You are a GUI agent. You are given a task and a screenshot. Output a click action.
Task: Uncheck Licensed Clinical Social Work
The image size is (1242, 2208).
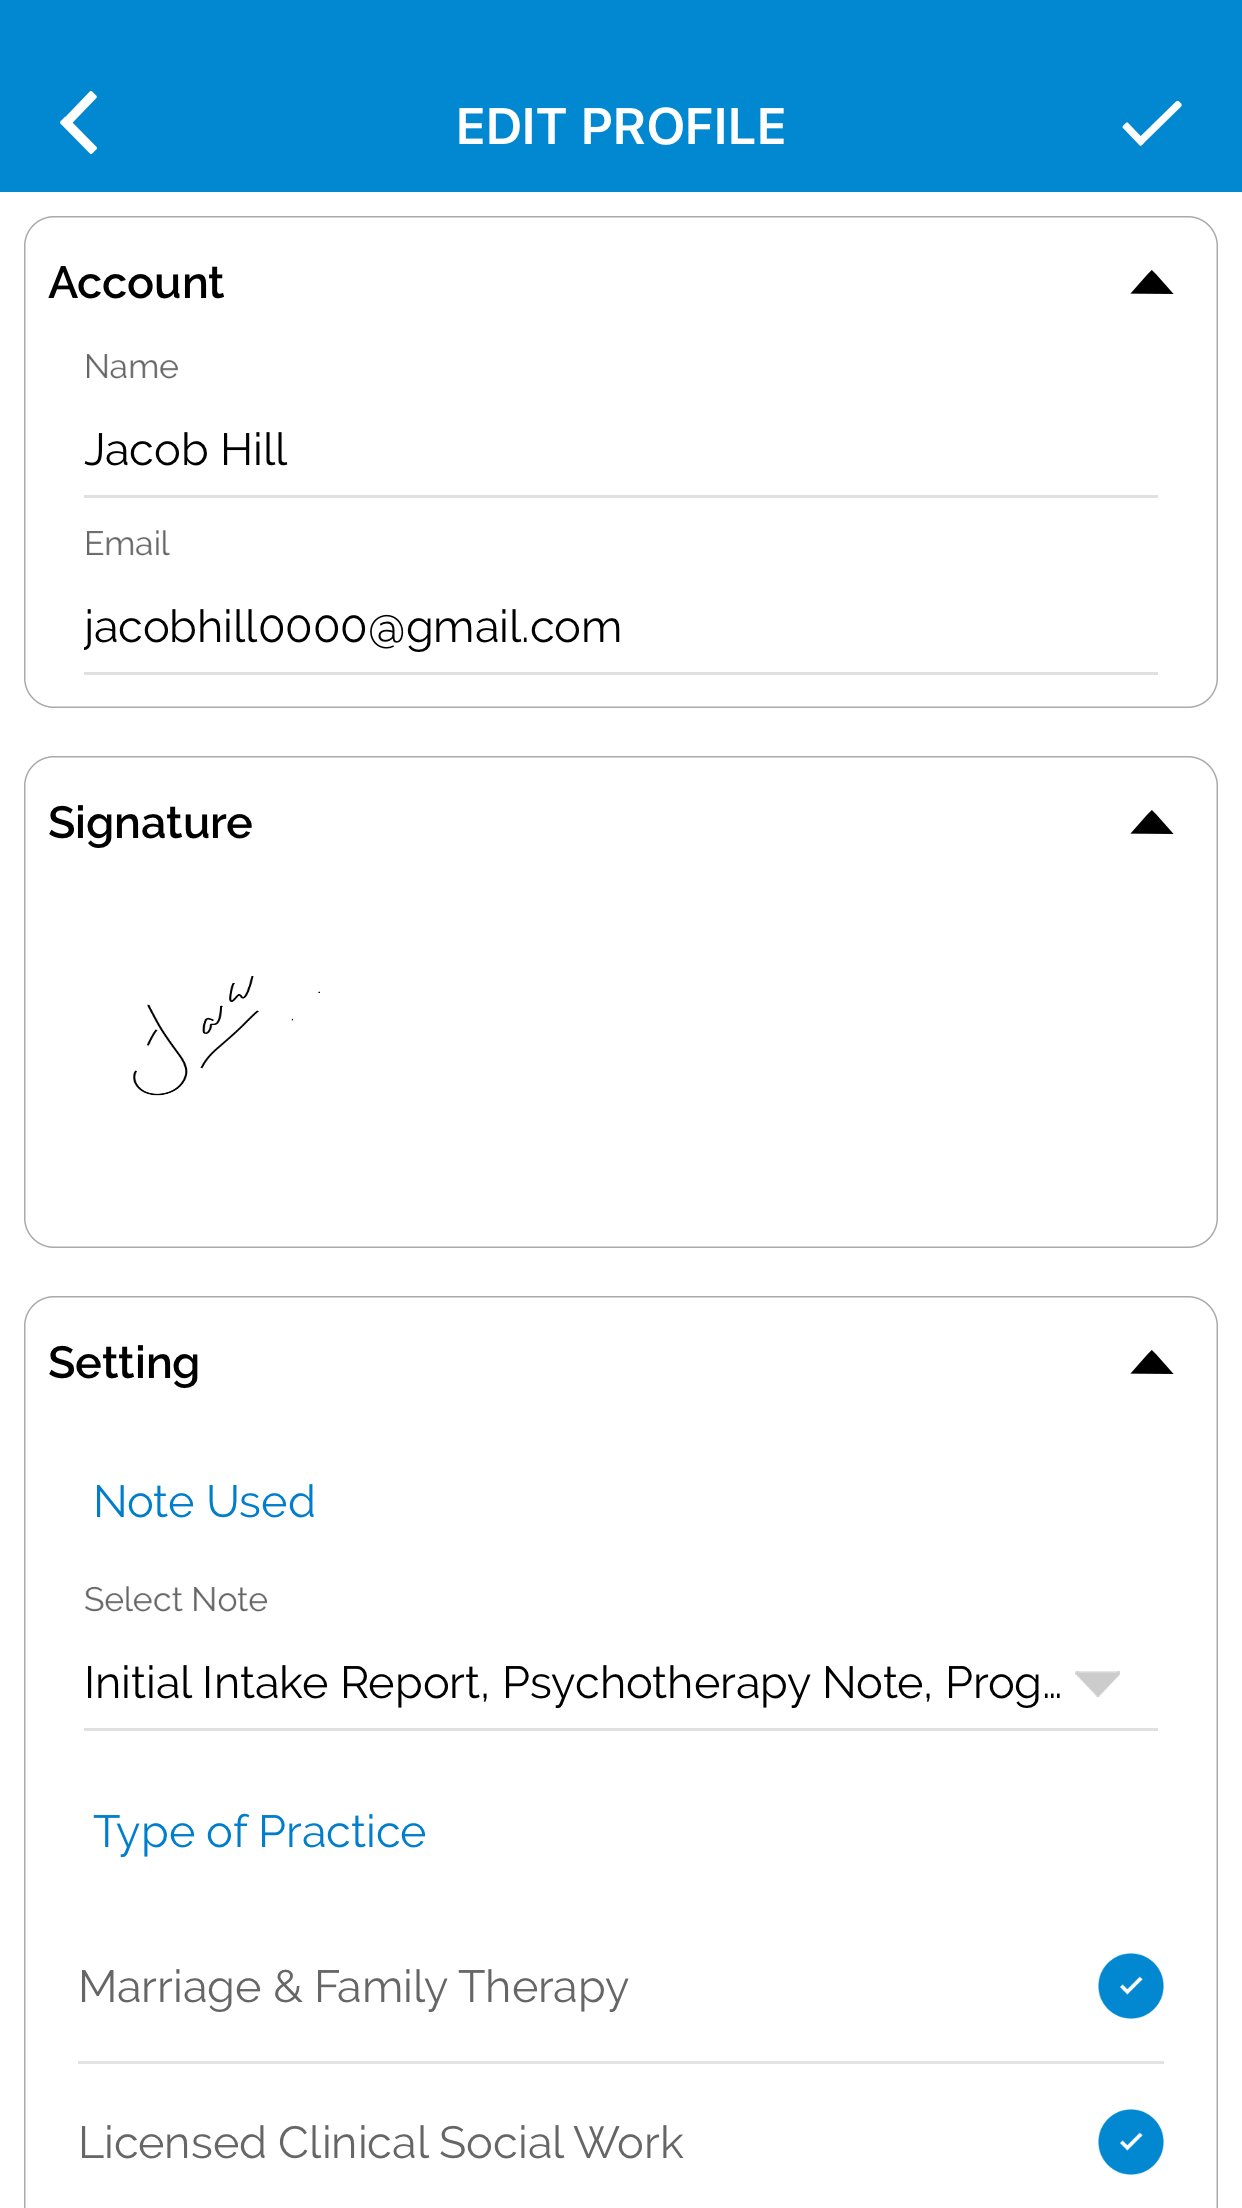click(1130, 2142)
